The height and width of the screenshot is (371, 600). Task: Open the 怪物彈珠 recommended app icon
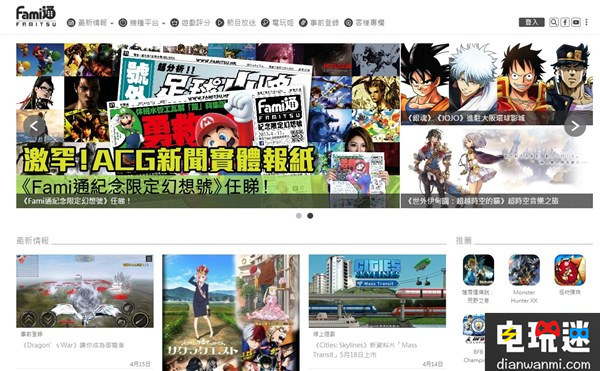coord(570,270)
